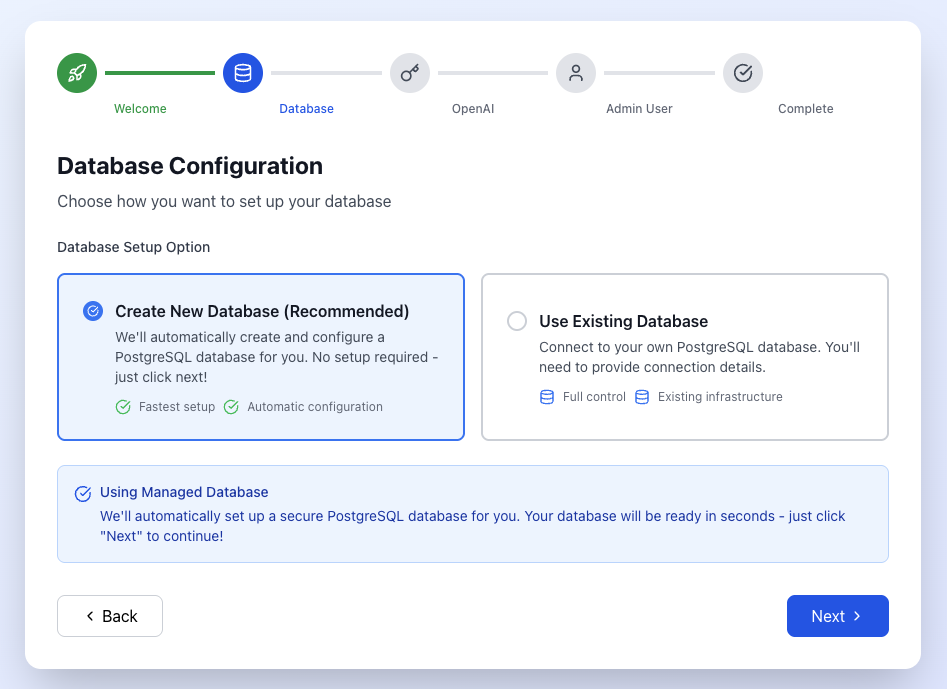Click the green check beside Fastest setup

tap(122, 407)
